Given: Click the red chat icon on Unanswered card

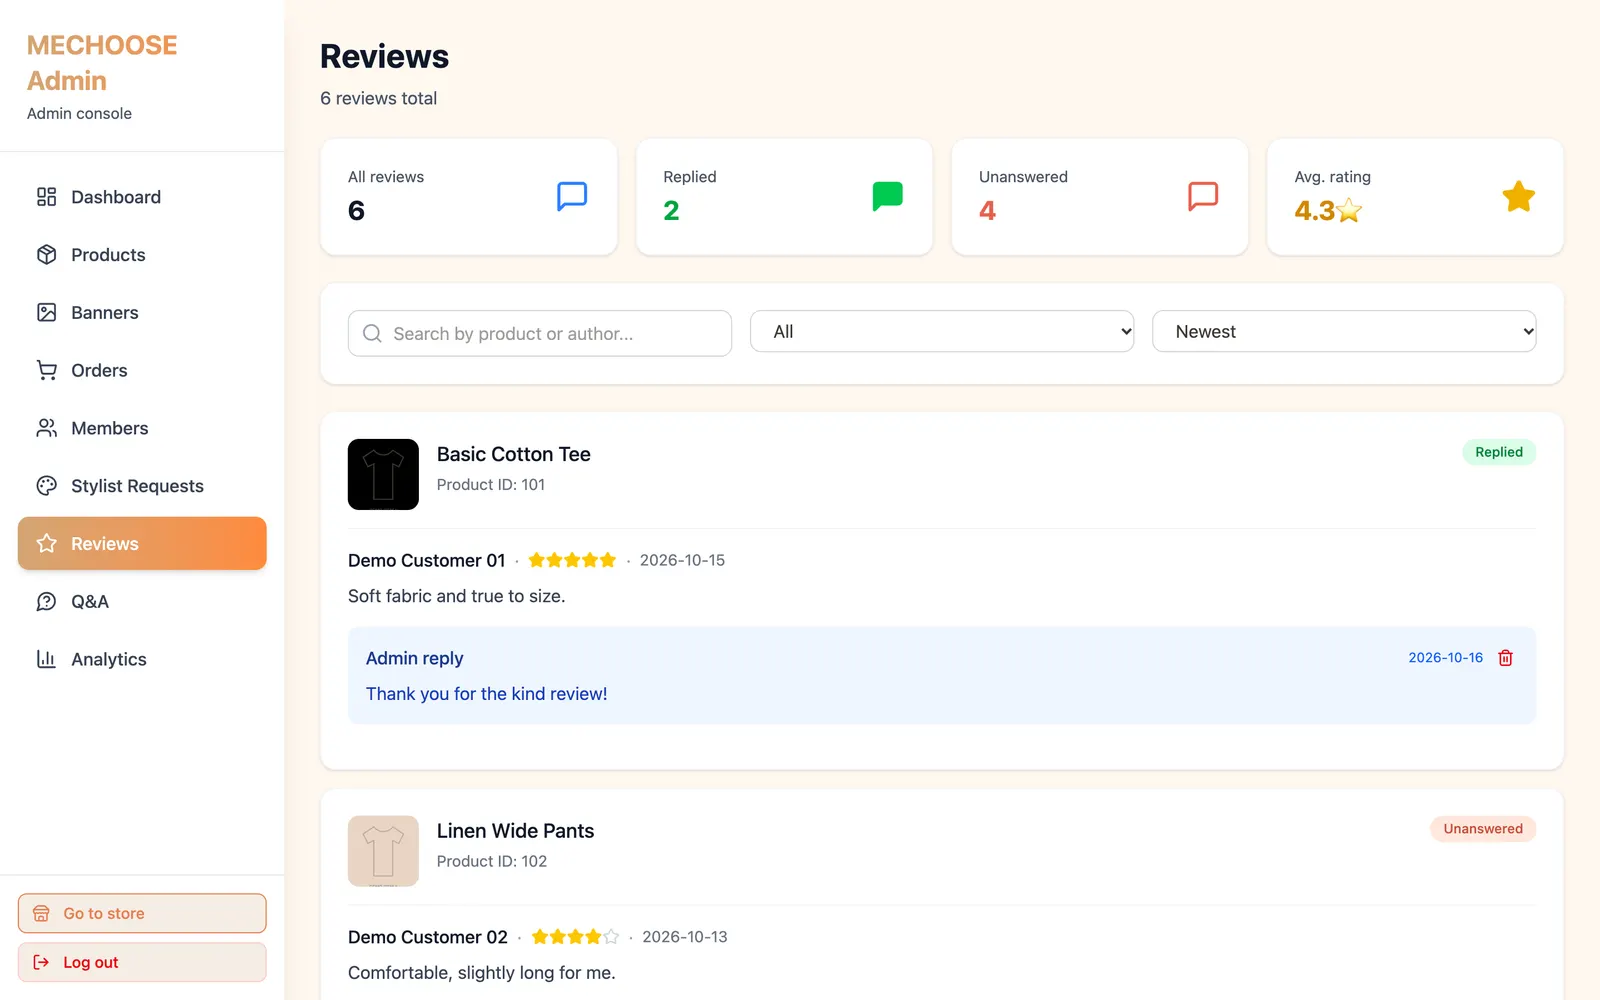Looking at the screenshot, I should (x=1203, y=196).
